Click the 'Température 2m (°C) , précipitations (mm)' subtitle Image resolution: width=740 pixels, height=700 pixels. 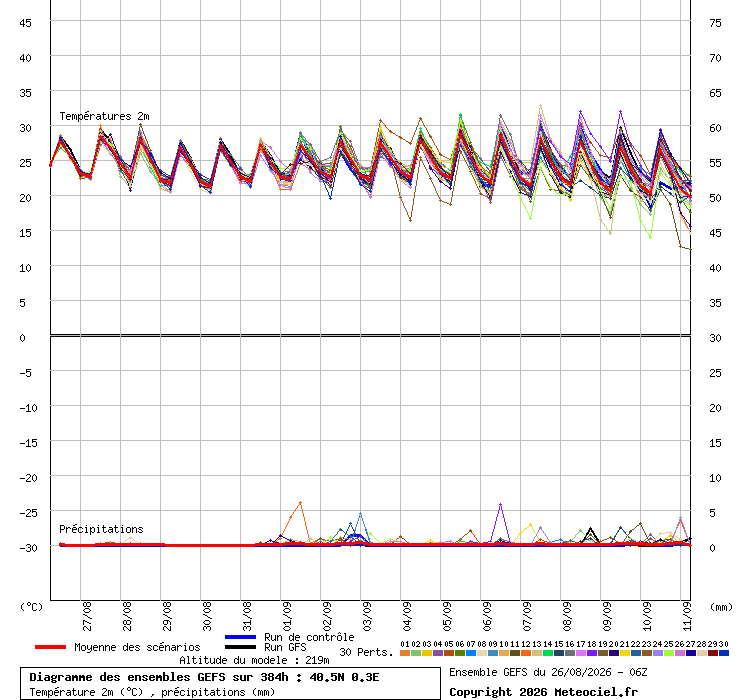pyautogui.click(x=152, y=692)
